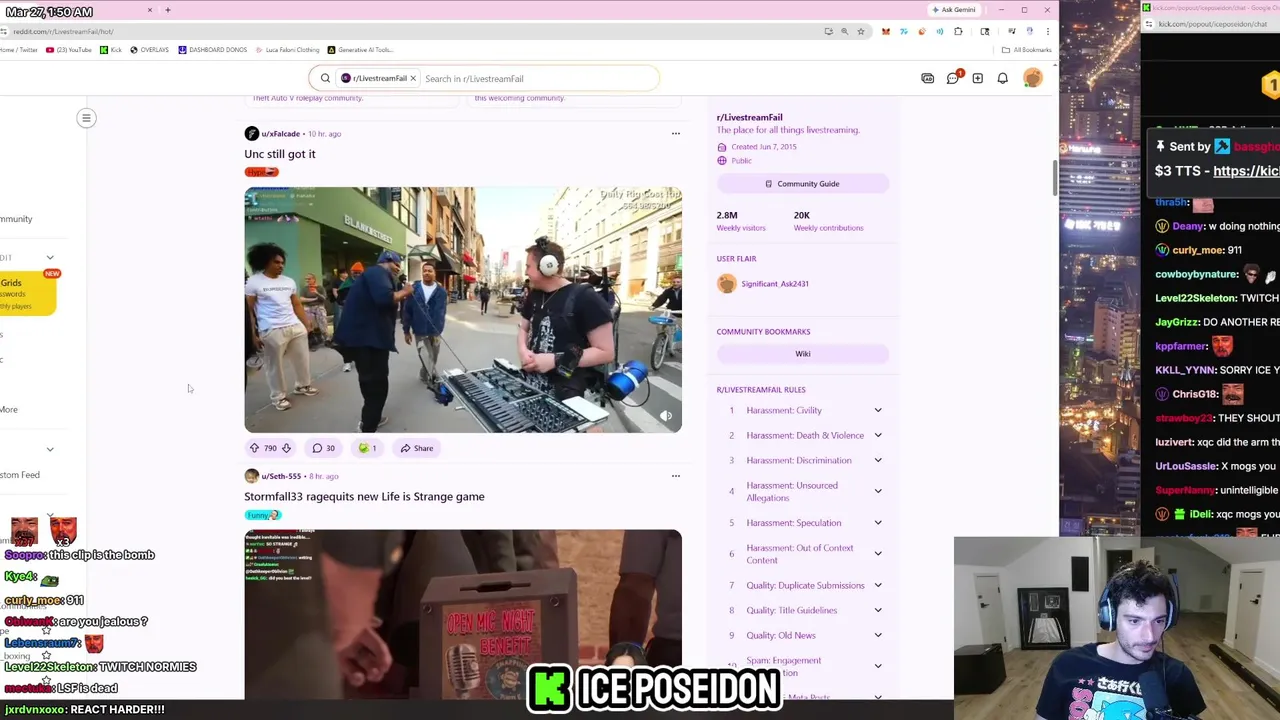Give award to 'Unc still got it' post
Screen dimensions: 1280x720
click(x=367, y=448)
